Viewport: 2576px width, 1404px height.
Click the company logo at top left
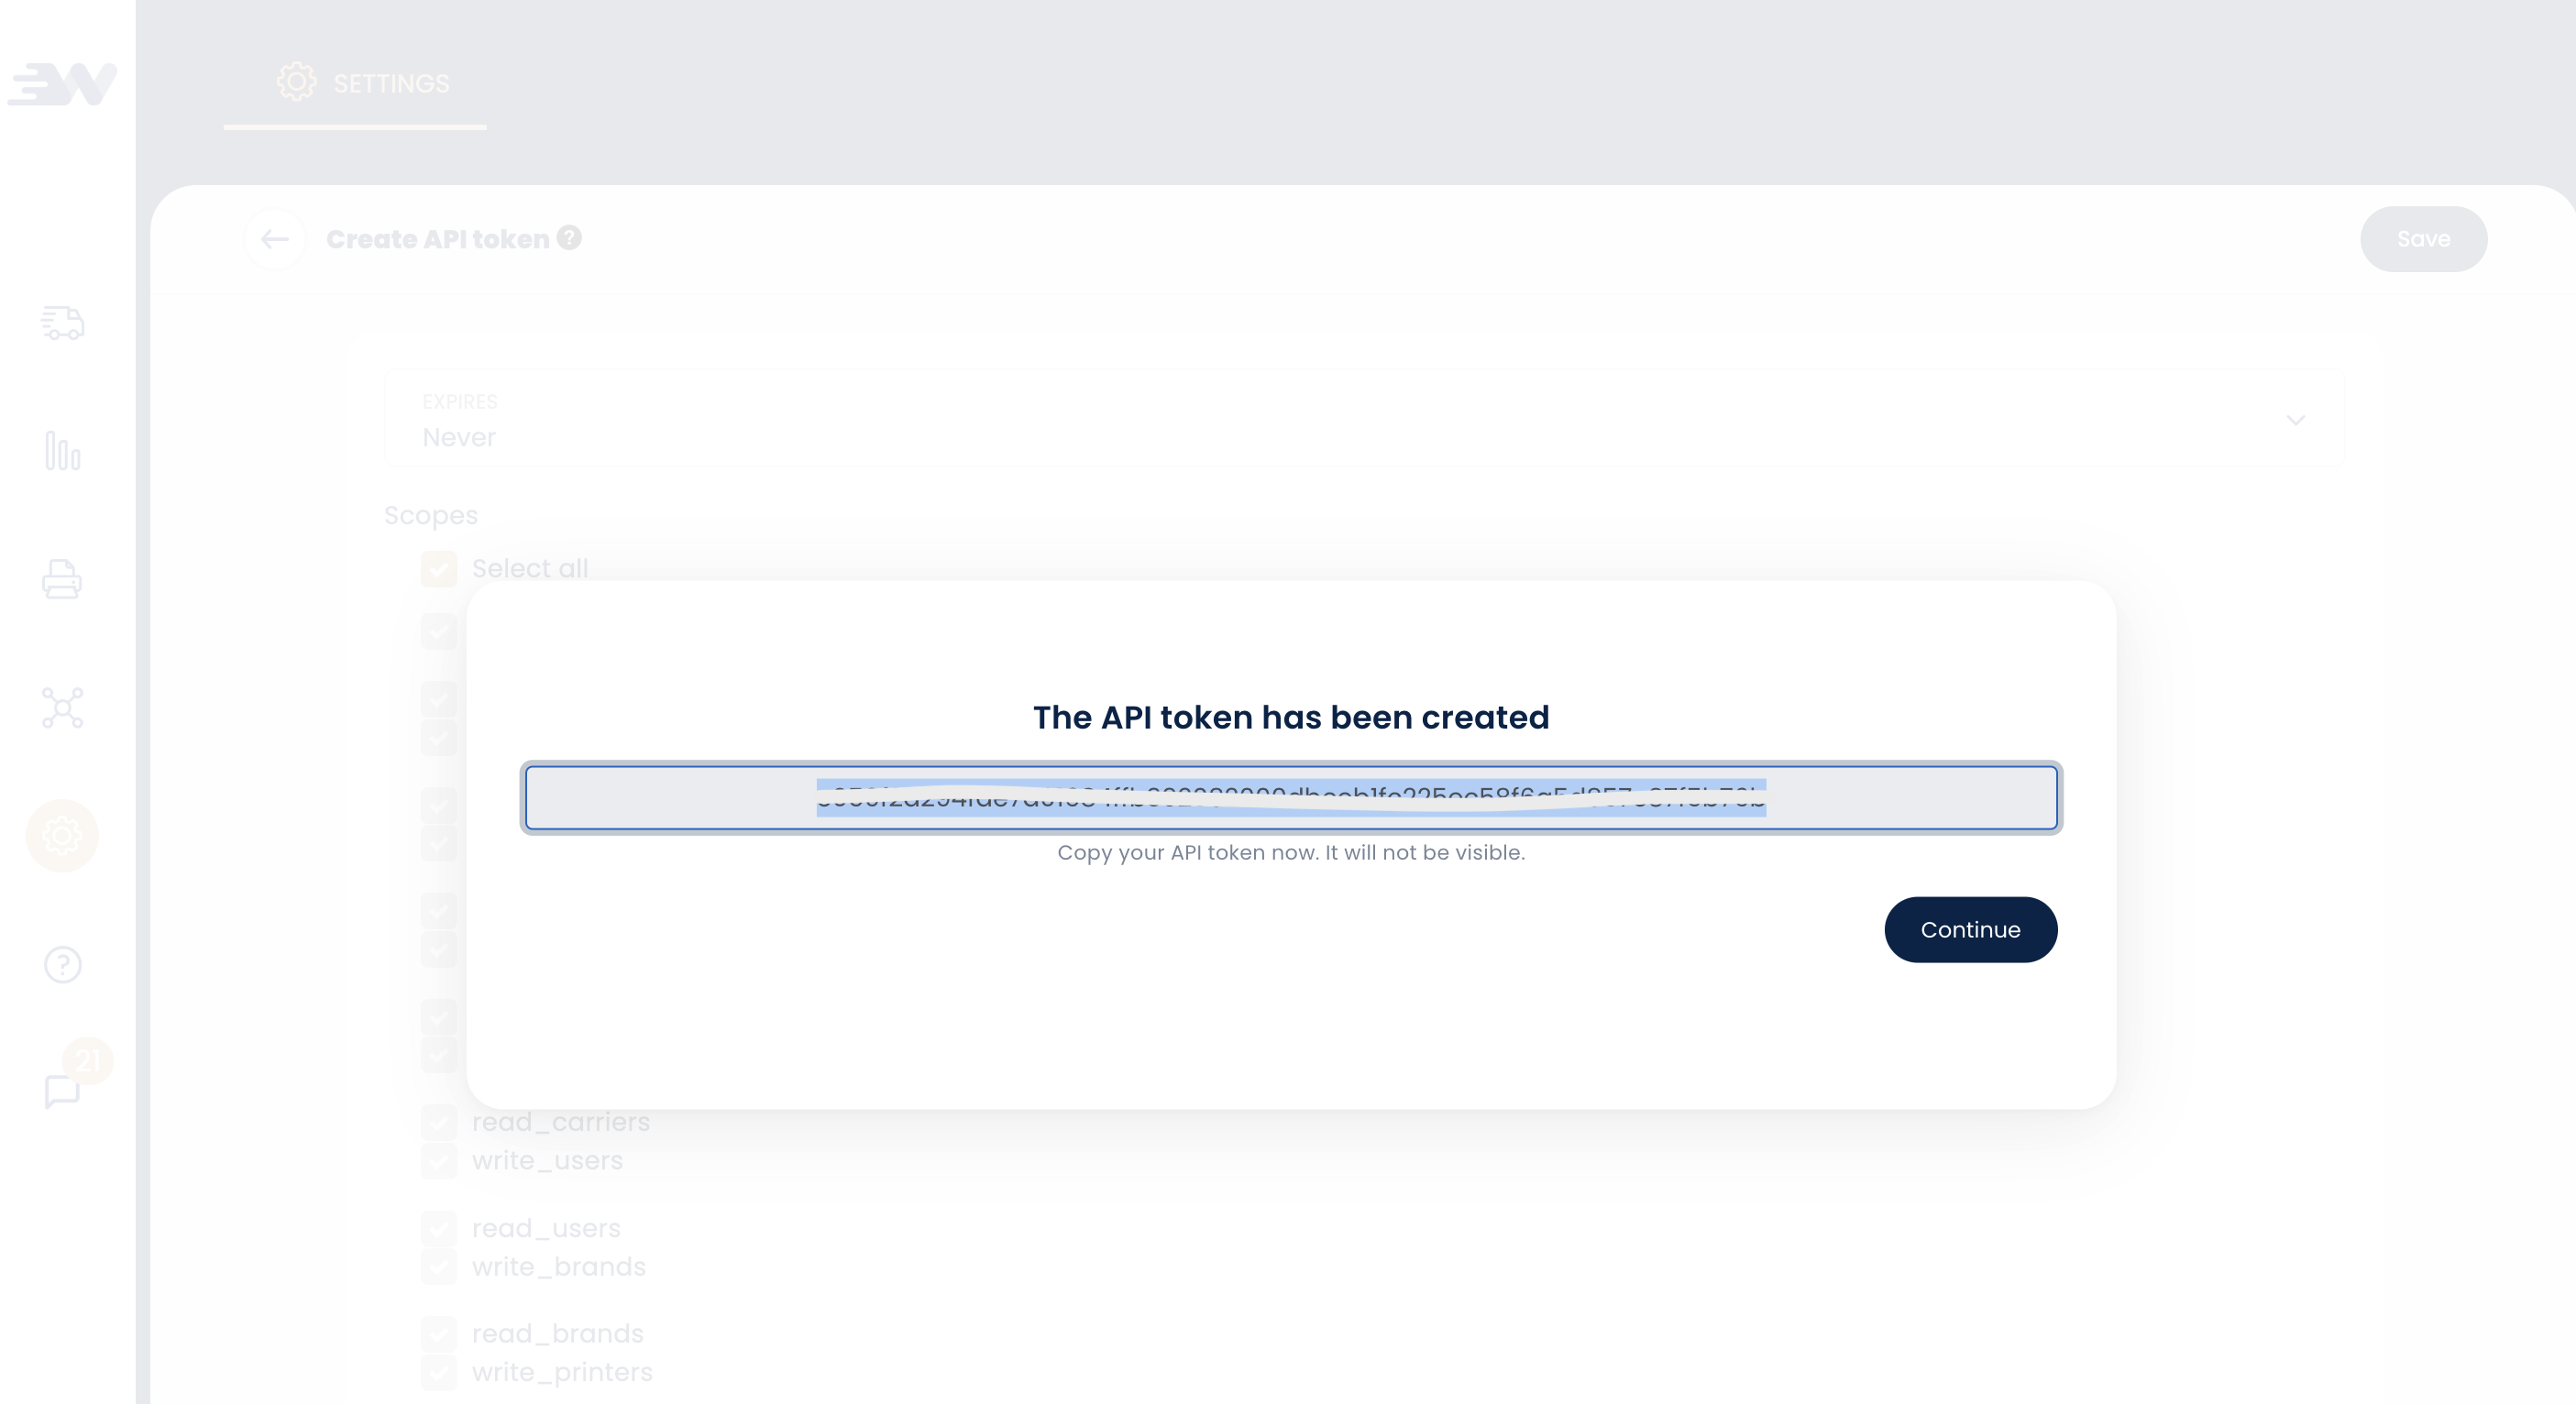[x=63, y=85]
